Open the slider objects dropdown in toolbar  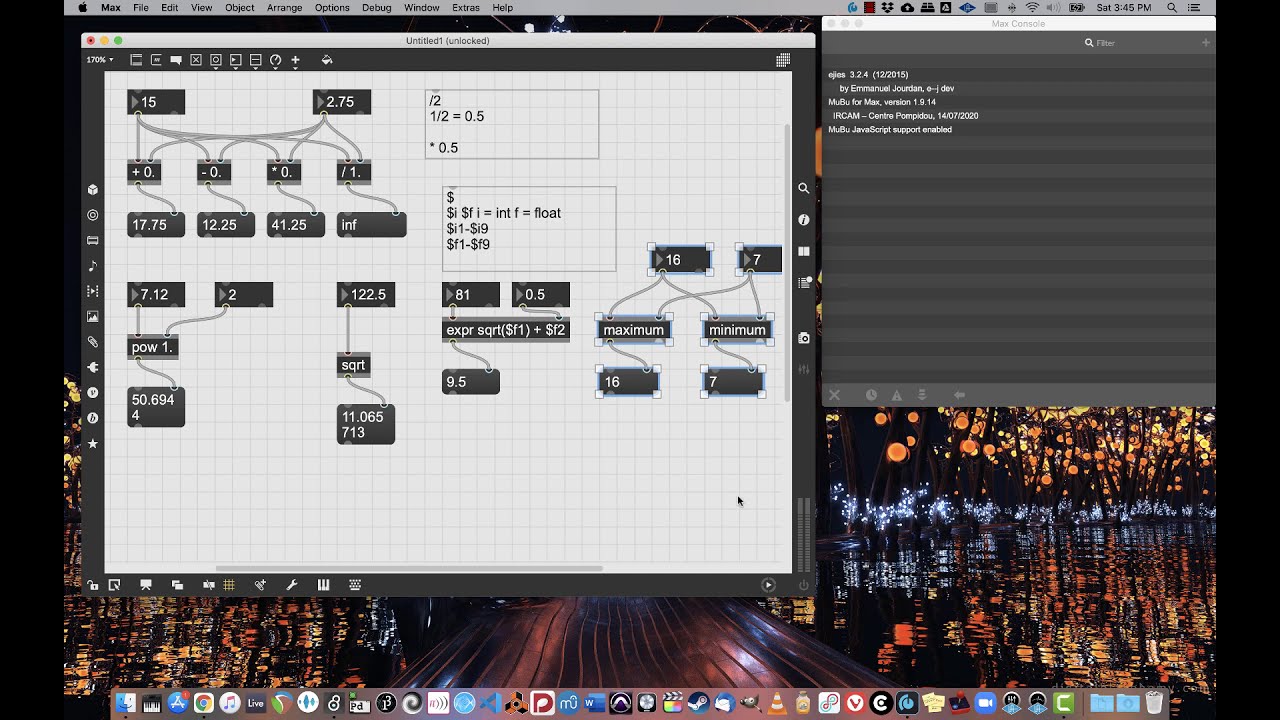coord(256,60)
